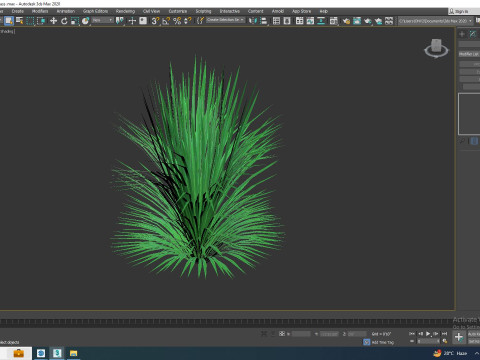Open Material Editor icon
Viewport: 480px width, 360px height.
pyautogui.click(x=333, y=21)
